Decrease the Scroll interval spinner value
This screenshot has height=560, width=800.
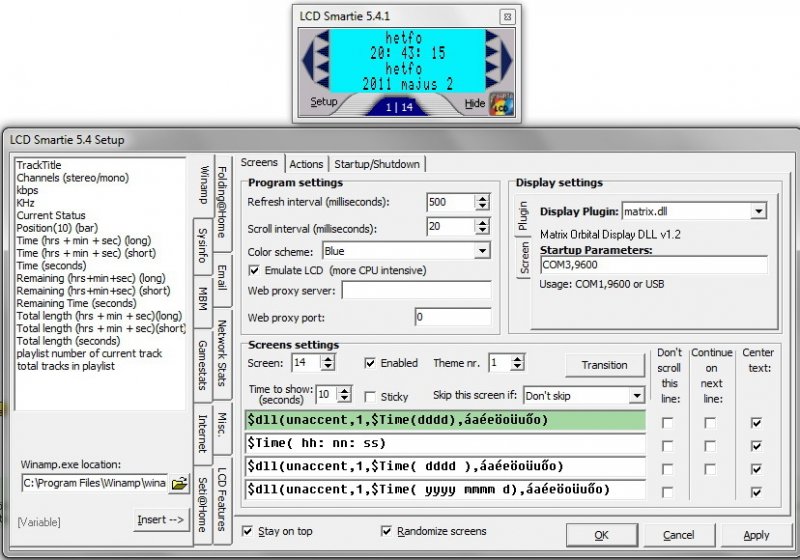(x=482, y=231)
